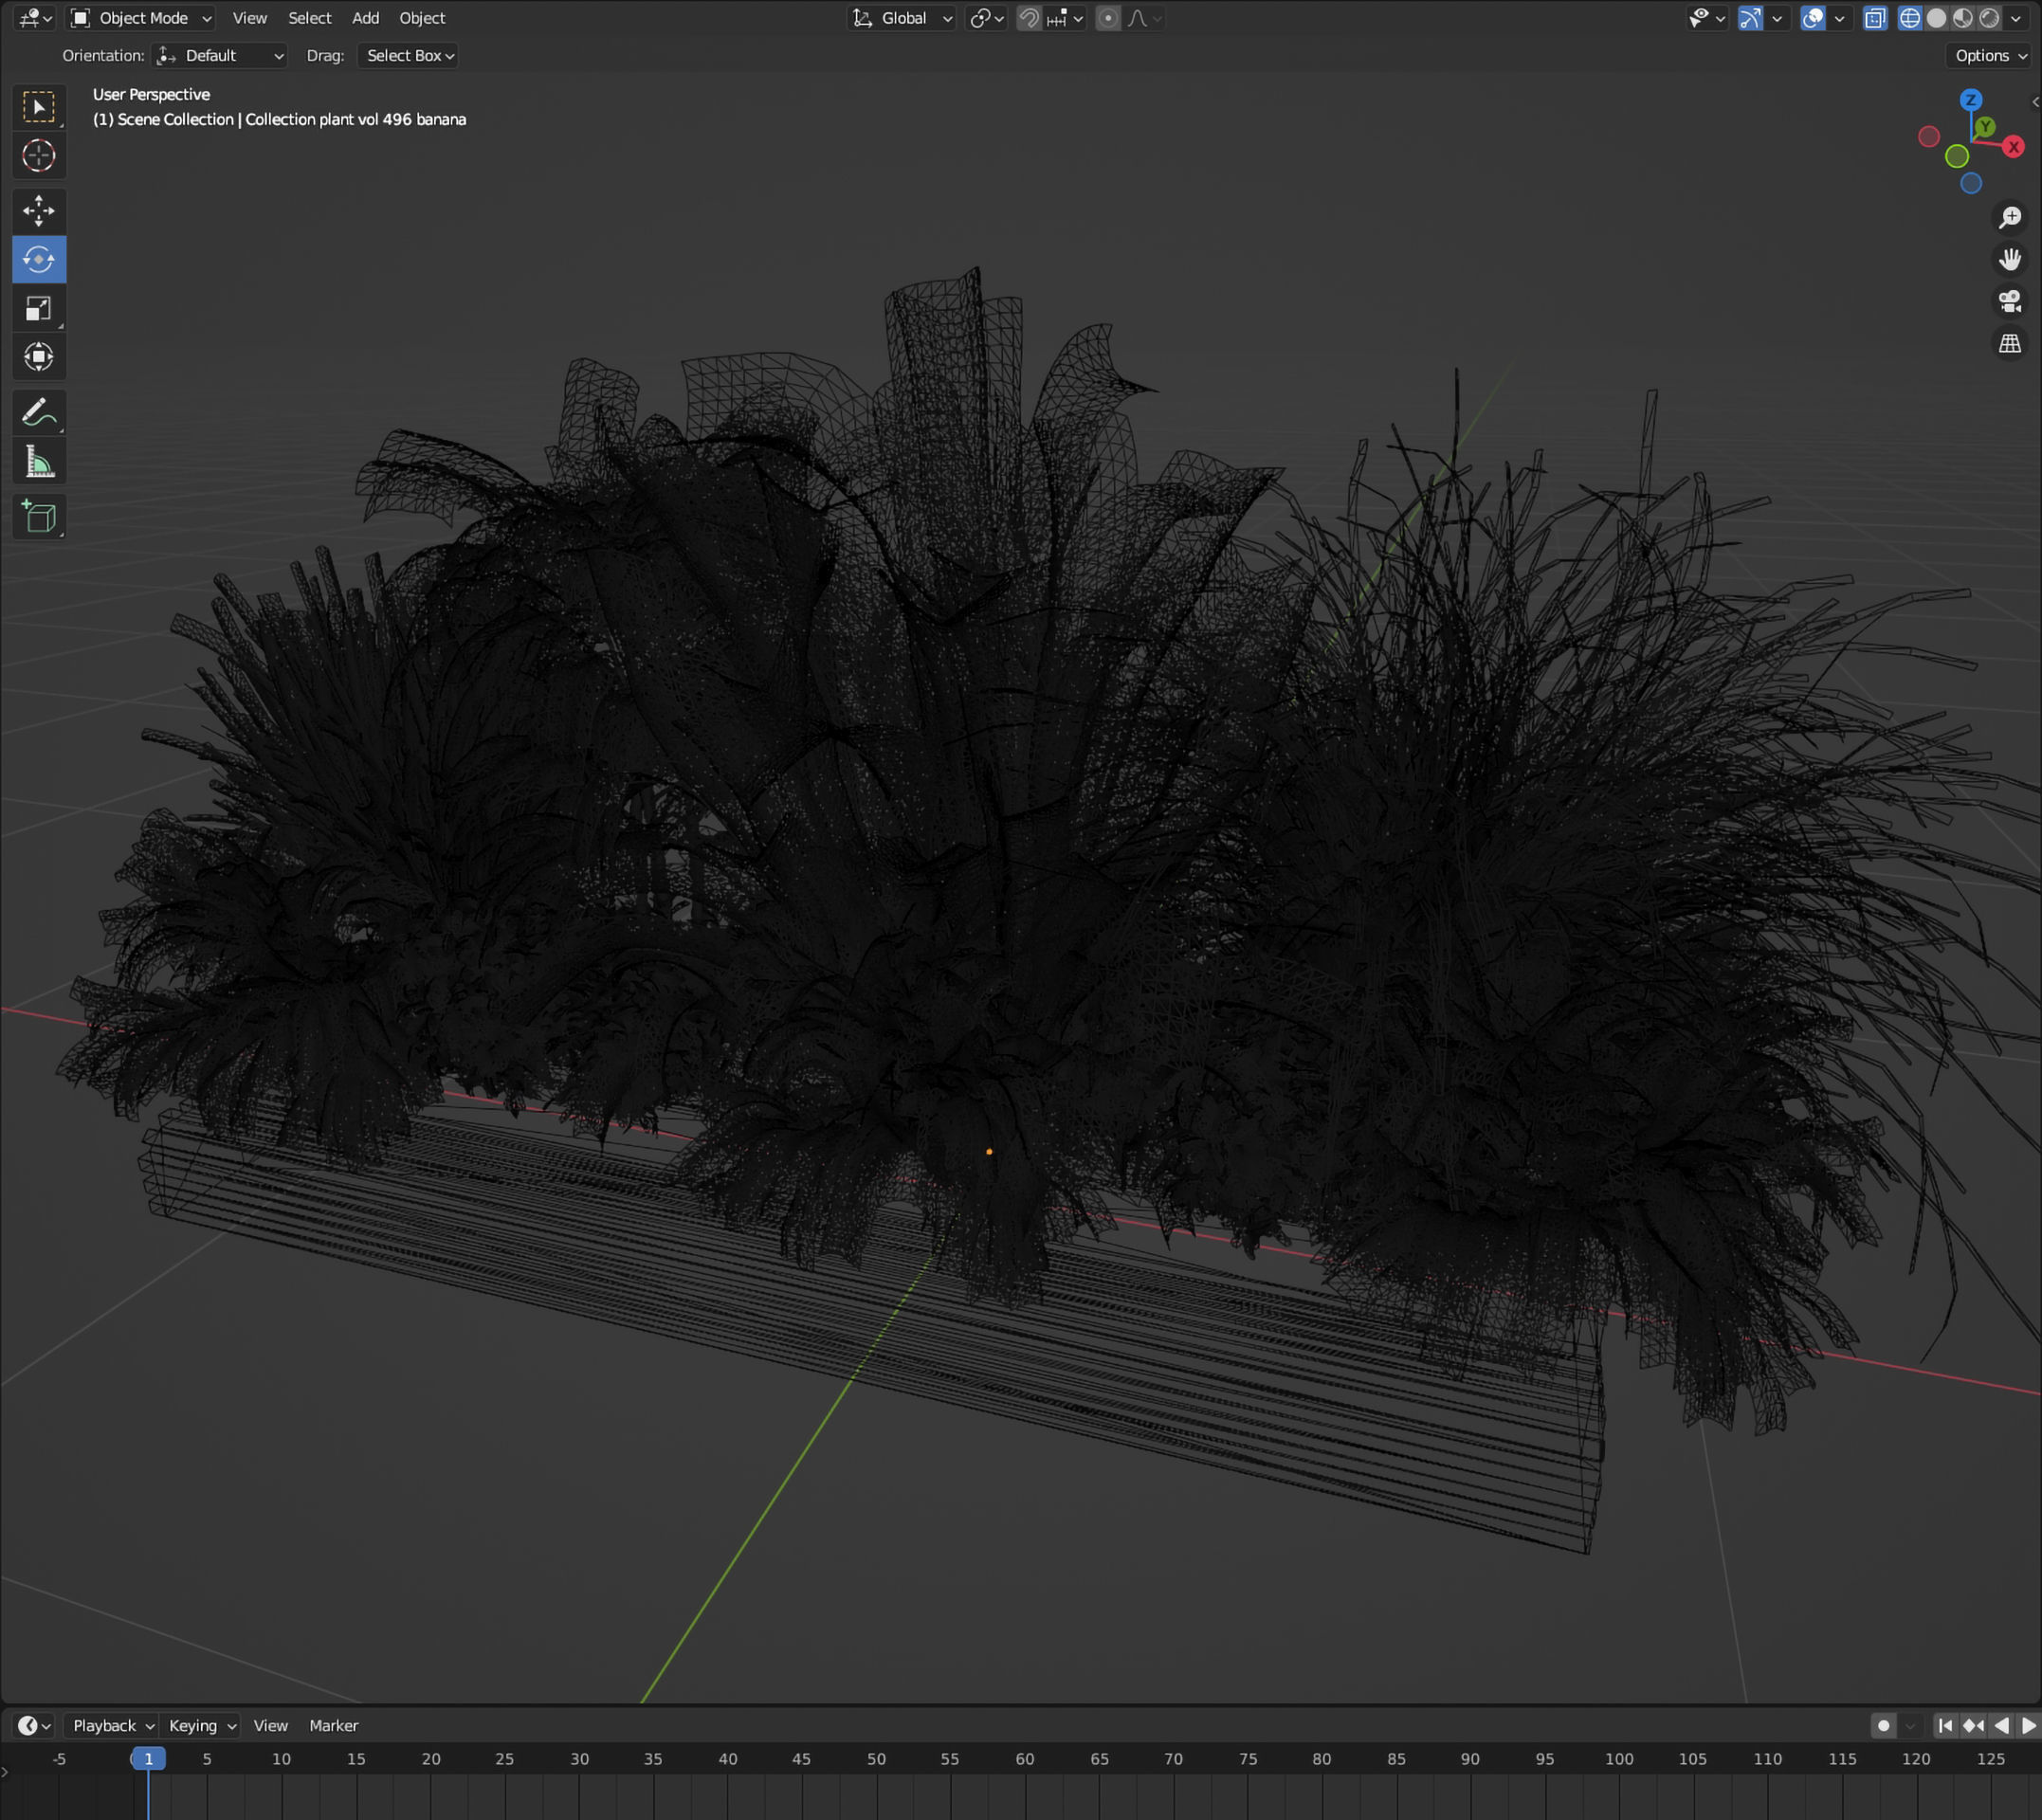Viewport: 2042px width, 1820px height.
Task: Switch to material preview shading
Action: (1962, 18)
